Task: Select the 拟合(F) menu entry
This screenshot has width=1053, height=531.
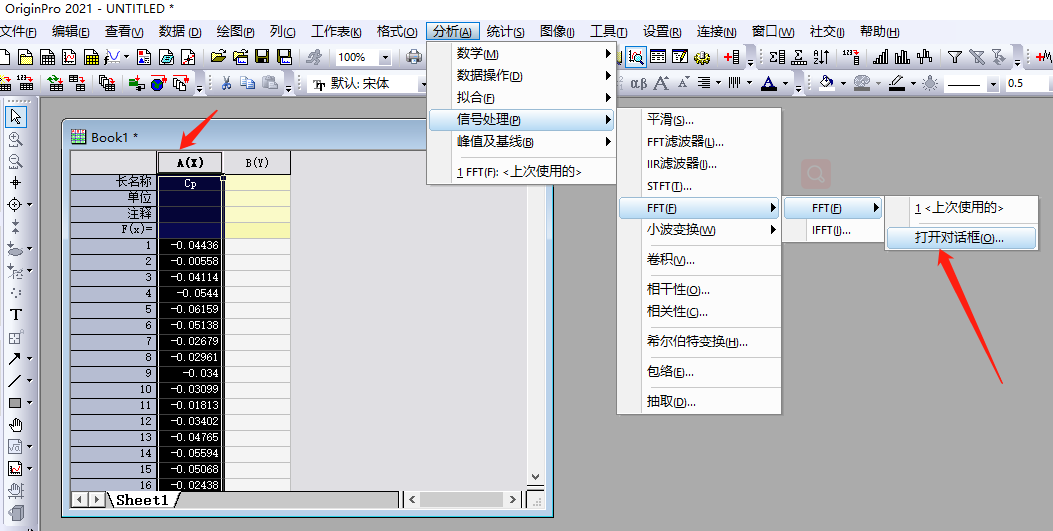Action: click(522, 97)
